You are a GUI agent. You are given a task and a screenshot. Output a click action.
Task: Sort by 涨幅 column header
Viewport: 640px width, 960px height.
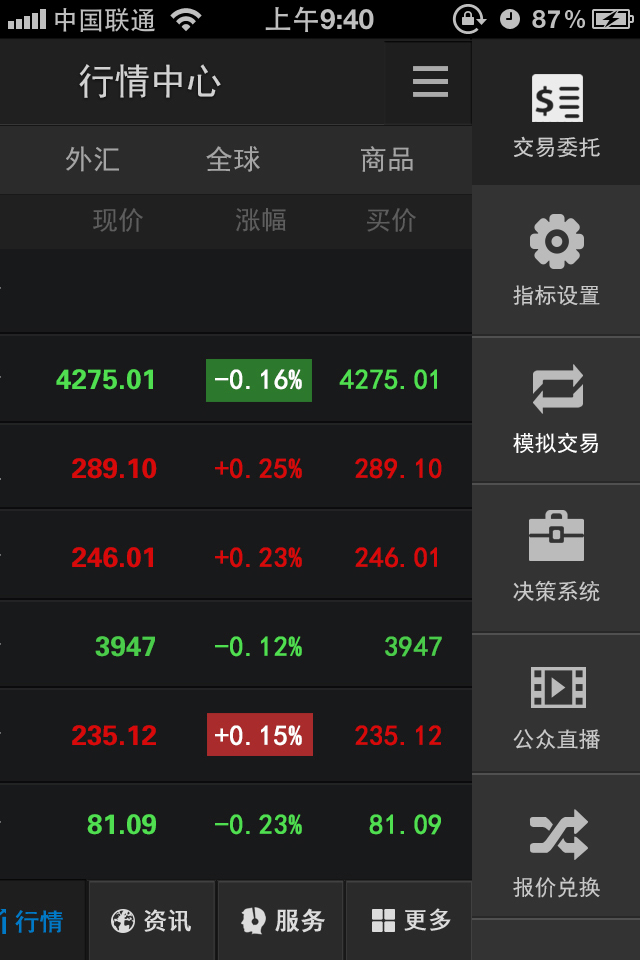261,220
